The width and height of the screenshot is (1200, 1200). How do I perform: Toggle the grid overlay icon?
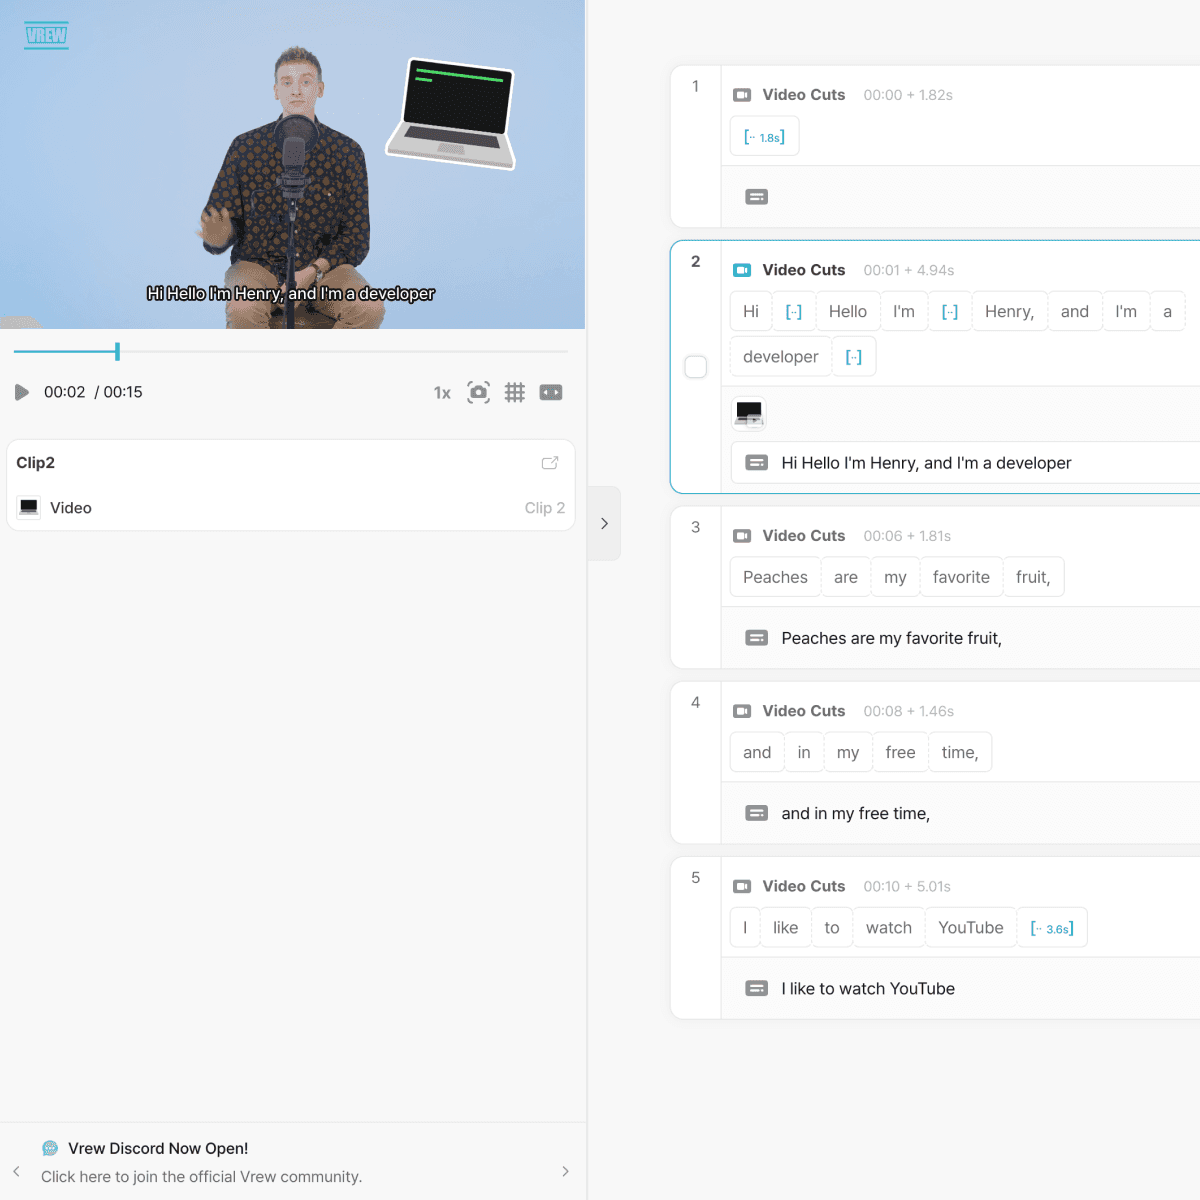tap(515, 392)
